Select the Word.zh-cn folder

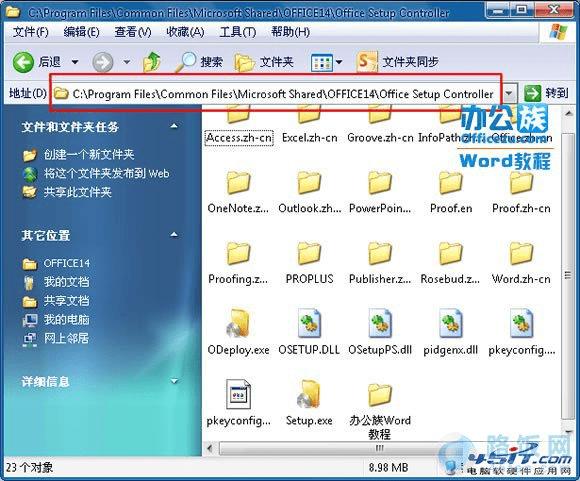pos(521,263)
